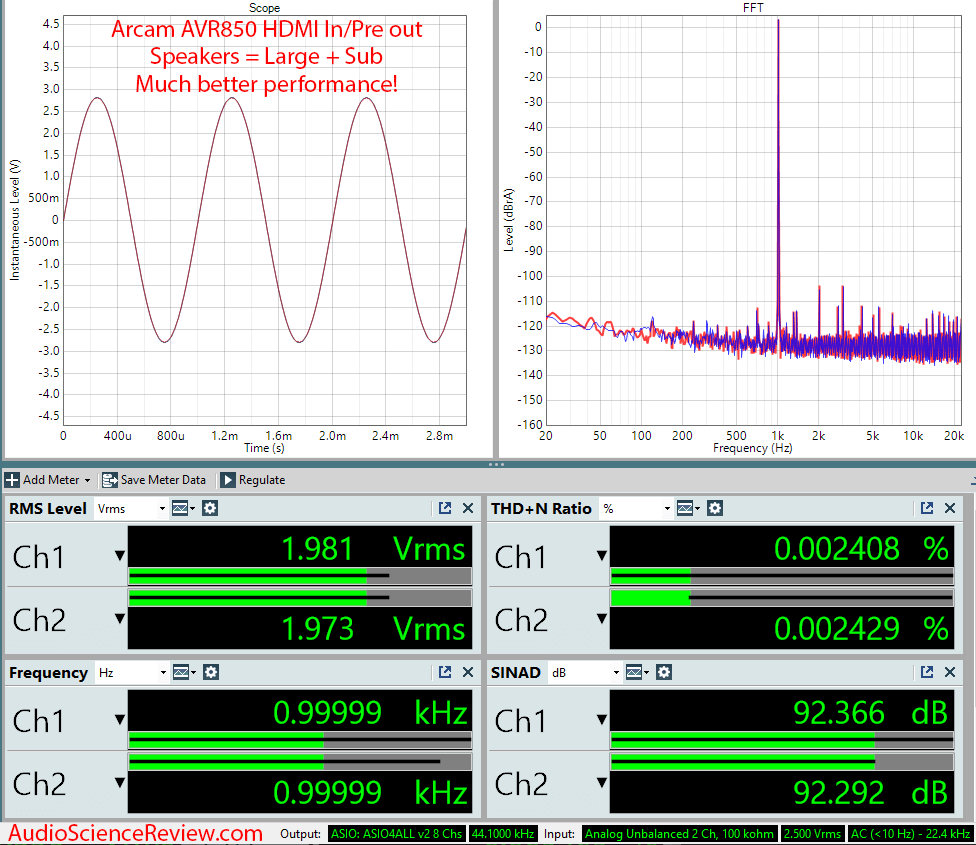This screenshot has height=845, width=976.
Task: Pop out the SINAD meter
Action: tap(927, 672)
